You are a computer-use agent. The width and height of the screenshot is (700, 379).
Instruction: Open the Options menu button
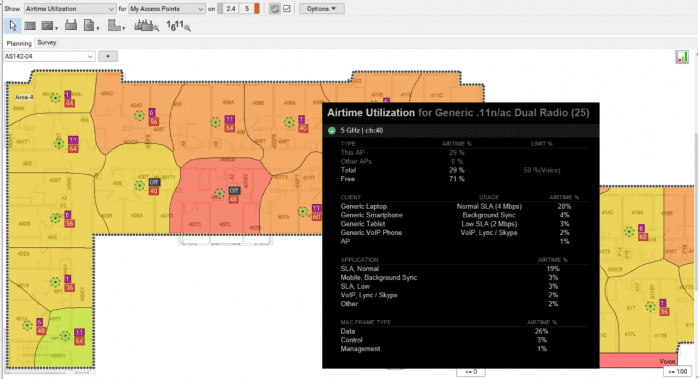(321, 8)
